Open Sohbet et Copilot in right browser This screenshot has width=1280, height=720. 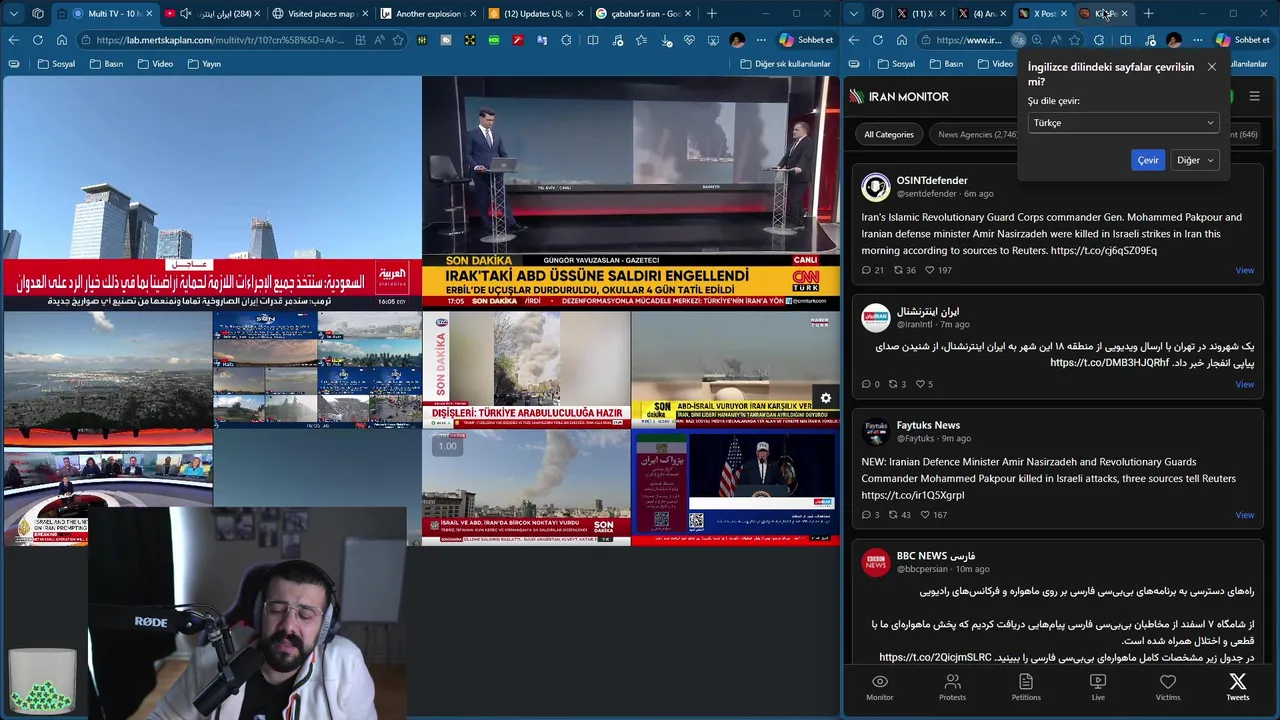[1242, 40]
